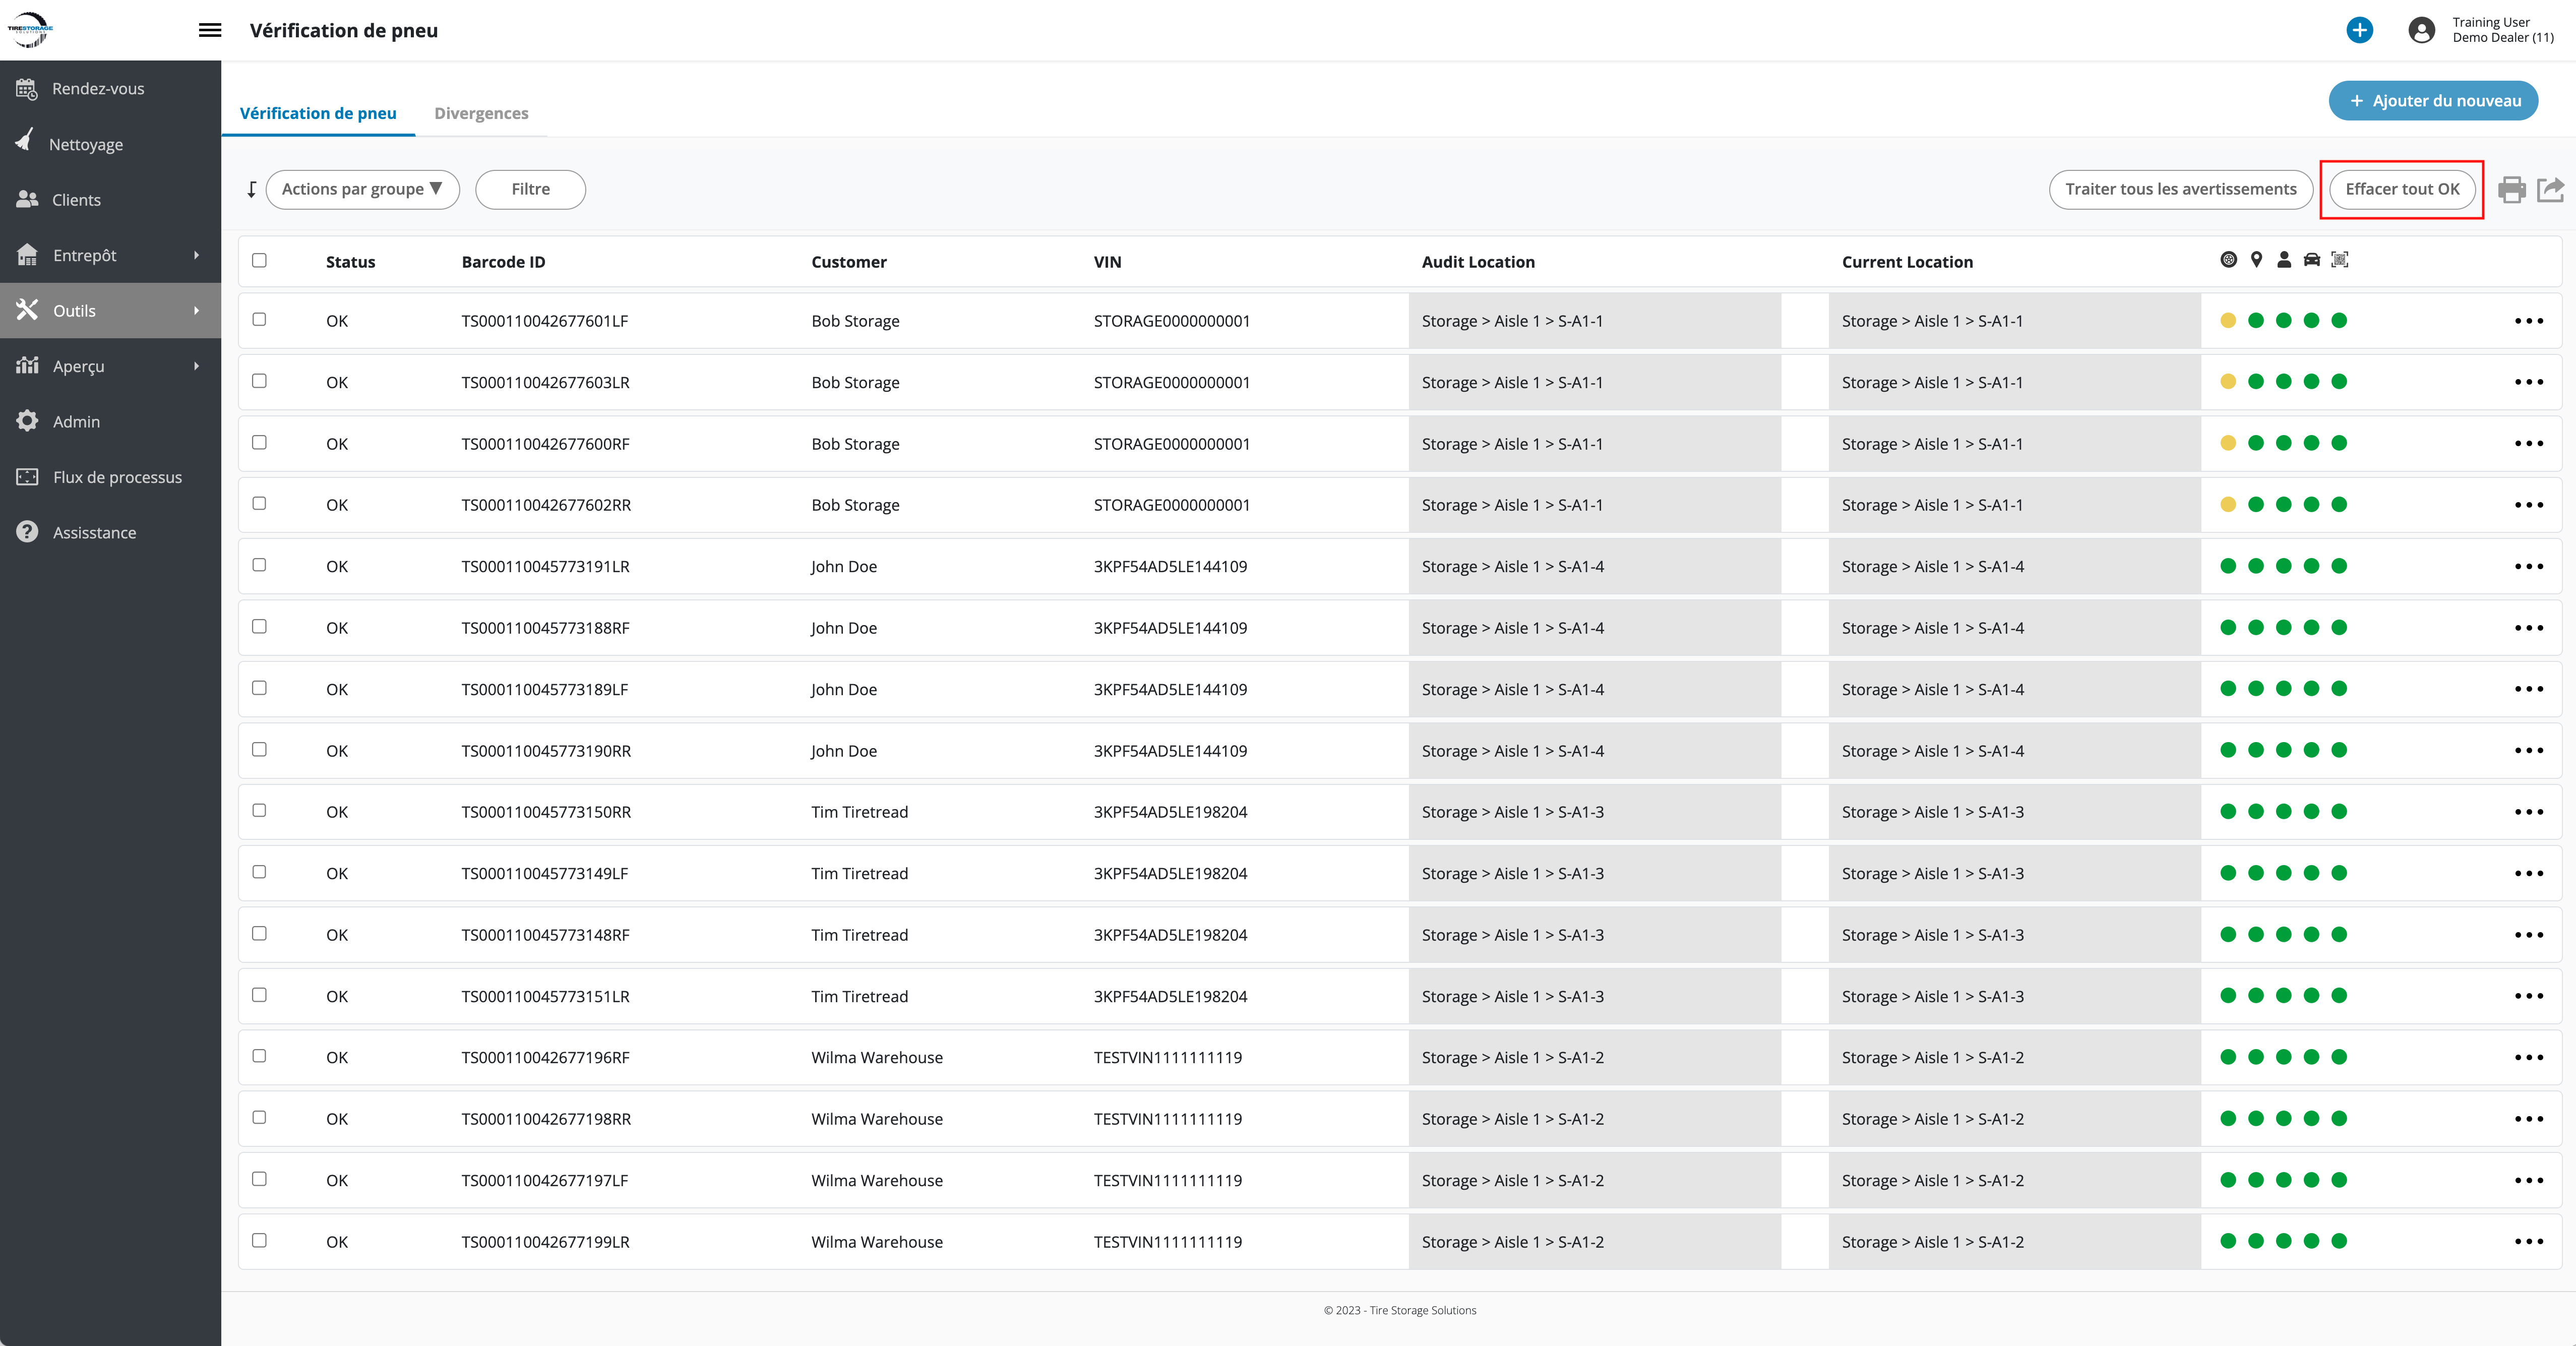2576x1346 pixels.
Task: Click the sort arrow icon beside Actions
Action: (252, 189)
